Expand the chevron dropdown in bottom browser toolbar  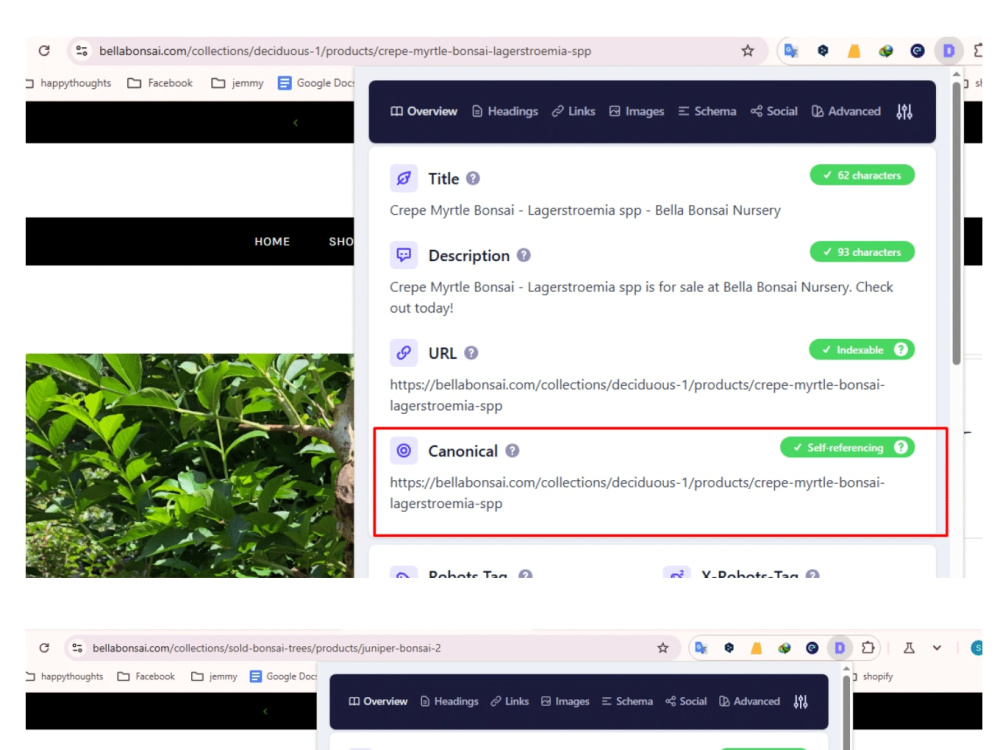click(x=937, y=648)
